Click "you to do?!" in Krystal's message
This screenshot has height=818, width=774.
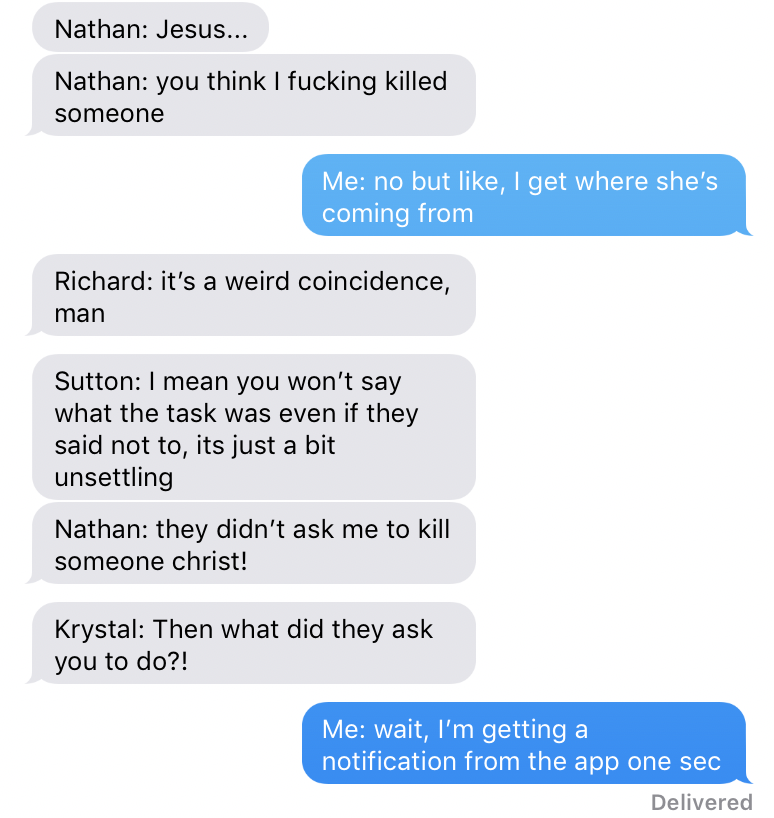121,661
